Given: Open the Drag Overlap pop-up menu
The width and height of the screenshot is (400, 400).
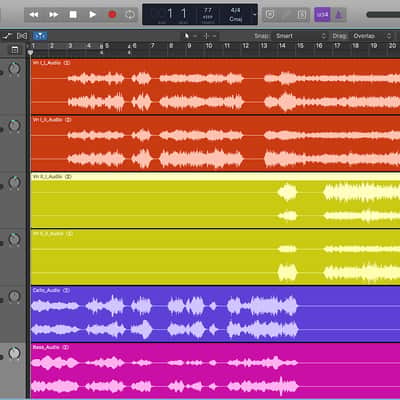Looking at the screenshot, I should 371,36.
